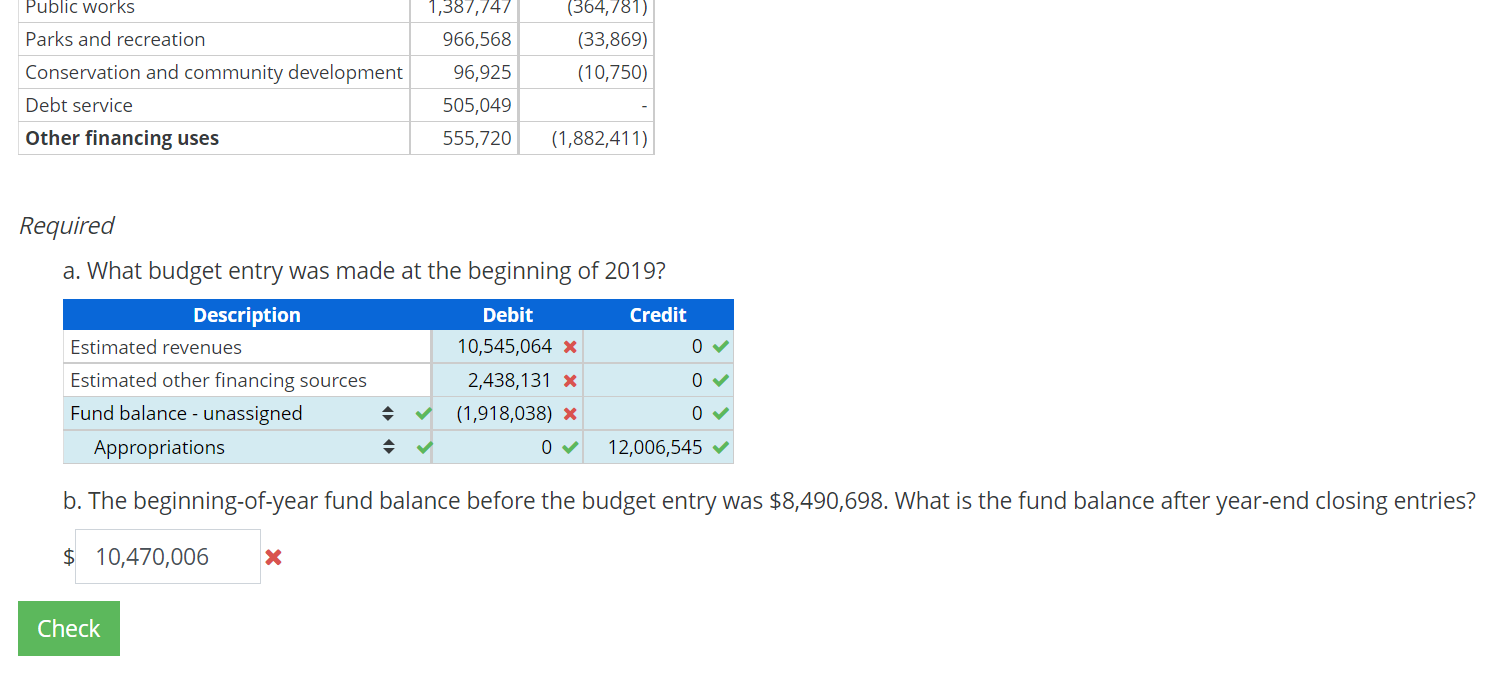Viewport: 1511px width, 696px height.
Task: Click the Debit column header
Action: [x=507, y=314]
